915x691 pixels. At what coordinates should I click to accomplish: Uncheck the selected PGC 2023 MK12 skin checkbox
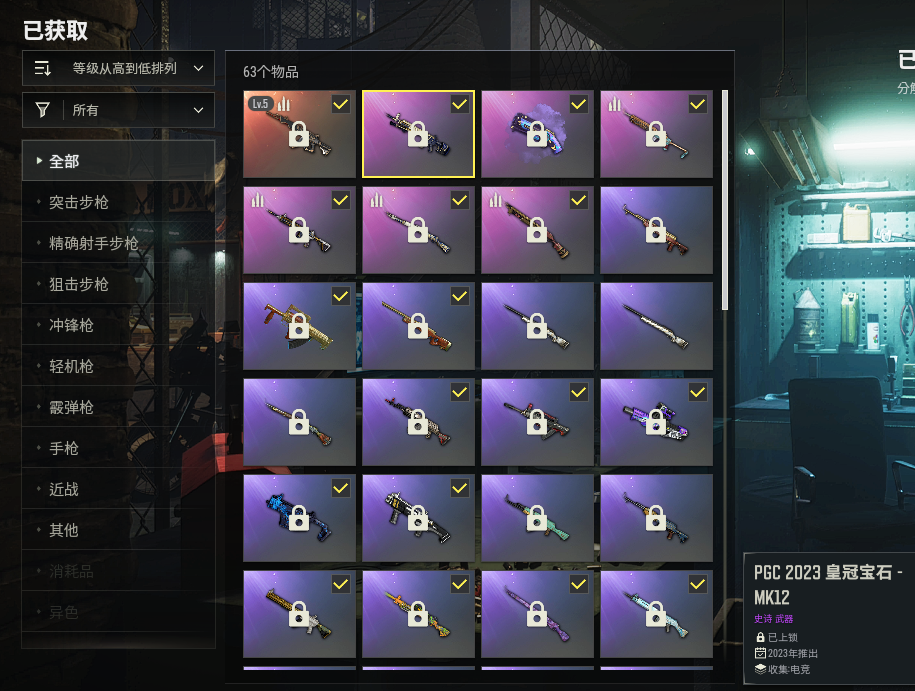[x=460, y=104]
